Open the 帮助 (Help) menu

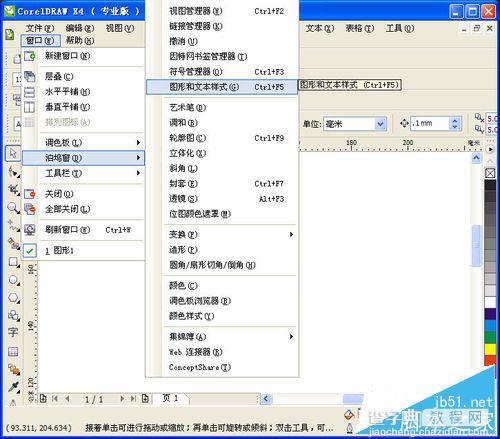[x=80, y=41]
